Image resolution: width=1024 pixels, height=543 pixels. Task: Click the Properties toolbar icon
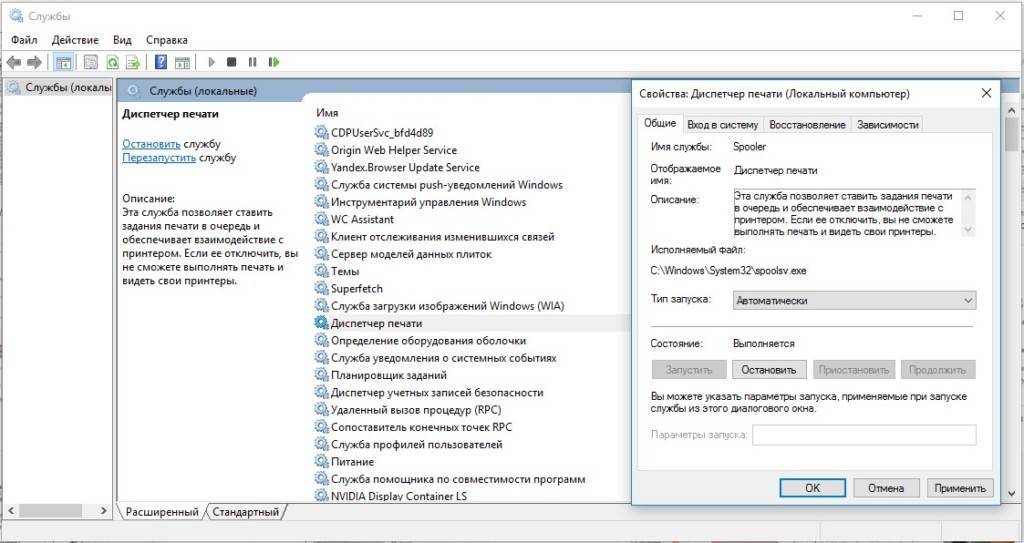[x=91, y=62]
